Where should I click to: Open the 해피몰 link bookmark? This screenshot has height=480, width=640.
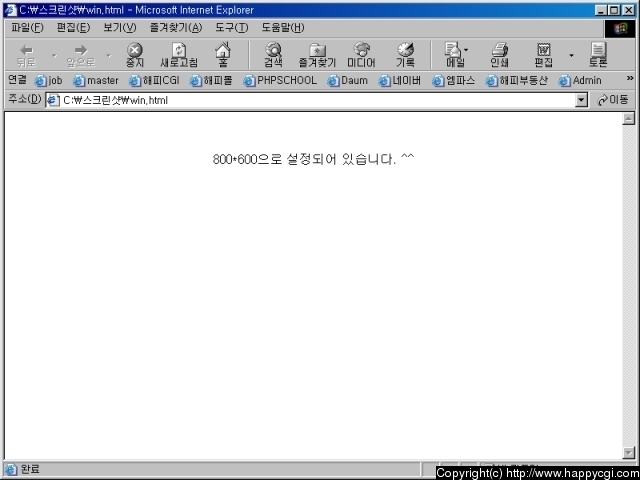click(211, 81)
